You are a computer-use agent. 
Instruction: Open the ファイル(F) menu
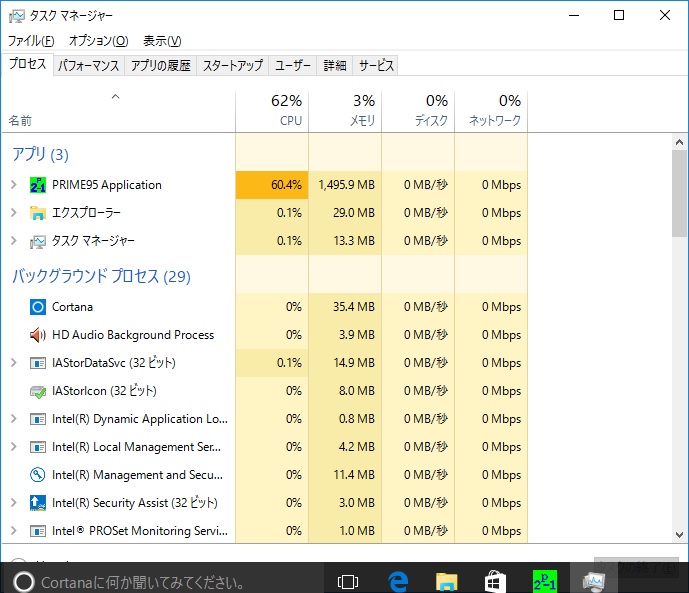click(x=31, y=41)
